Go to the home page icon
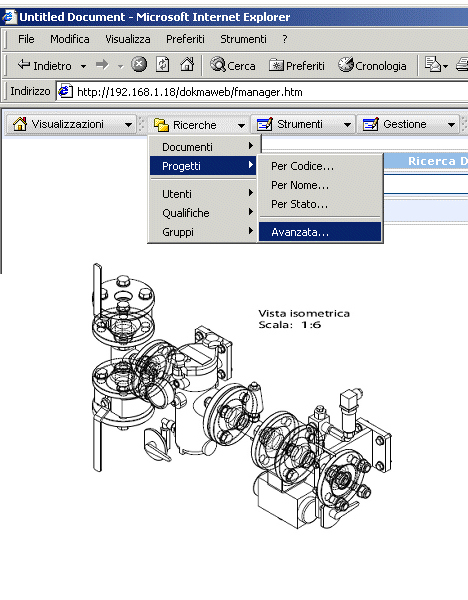Image resolution: width=468 pixels, height=600 pixels. point(187,65)
